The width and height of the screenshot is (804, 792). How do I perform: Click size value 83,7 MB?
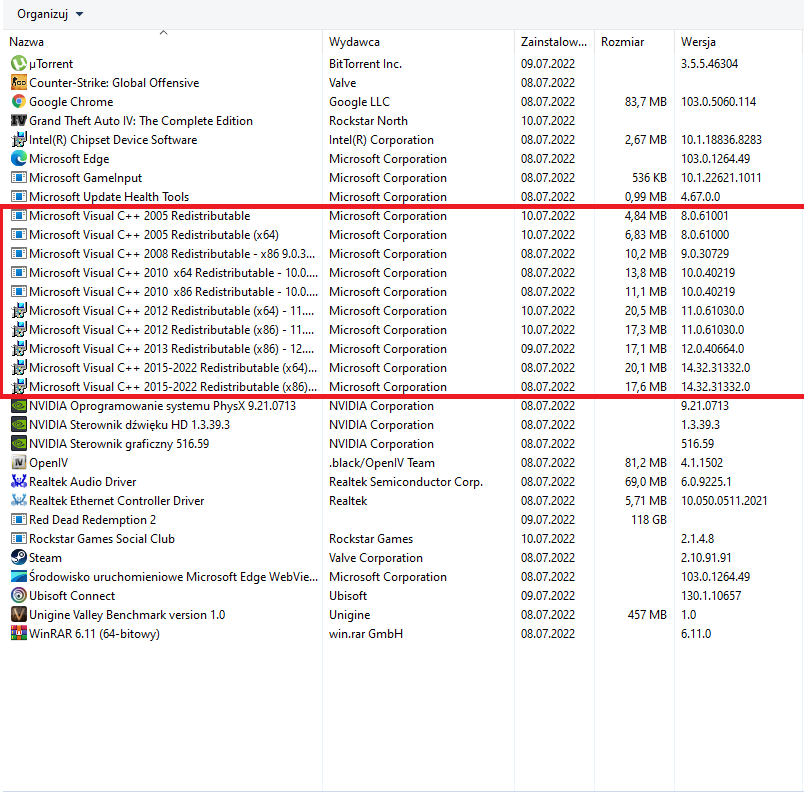(646, 102)
